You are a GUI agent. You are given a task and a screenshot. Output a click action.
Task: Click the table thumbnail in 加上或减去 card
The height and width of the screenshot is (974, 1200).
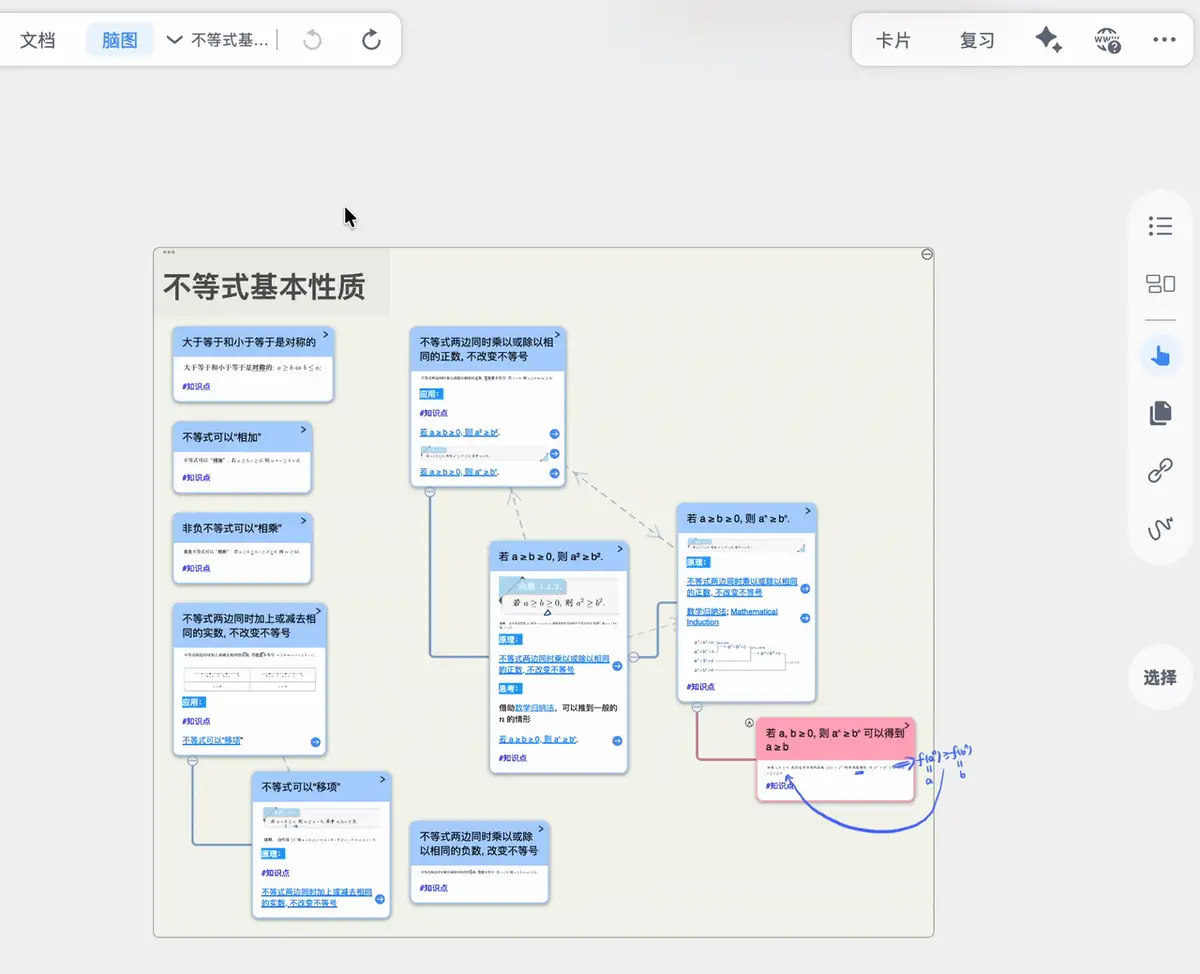(x=249, y=679)
